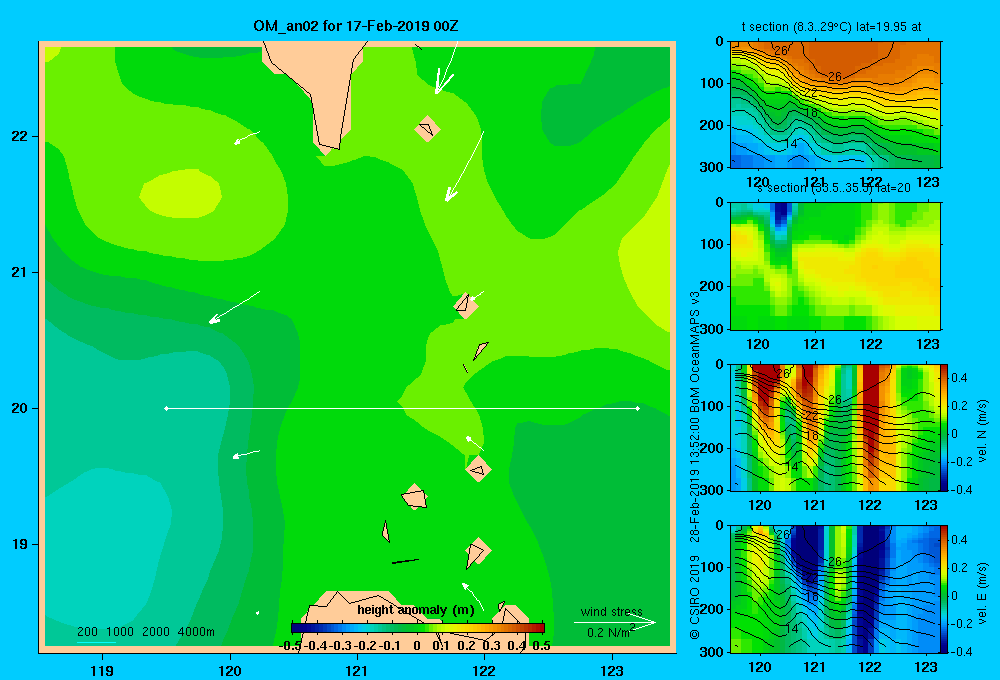Click main map longitude label 119

pyautogui.click(x=102, y=670)
